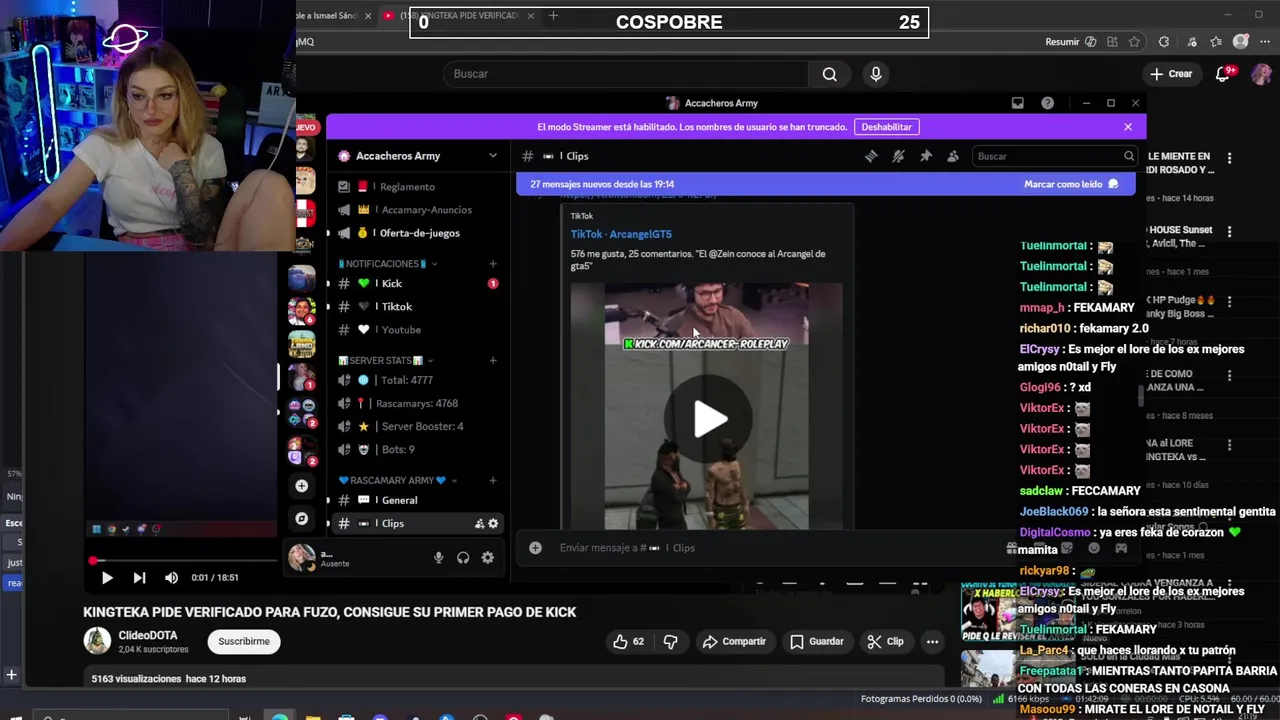Type in Enviar mensaje field

(x=780, y=548)
